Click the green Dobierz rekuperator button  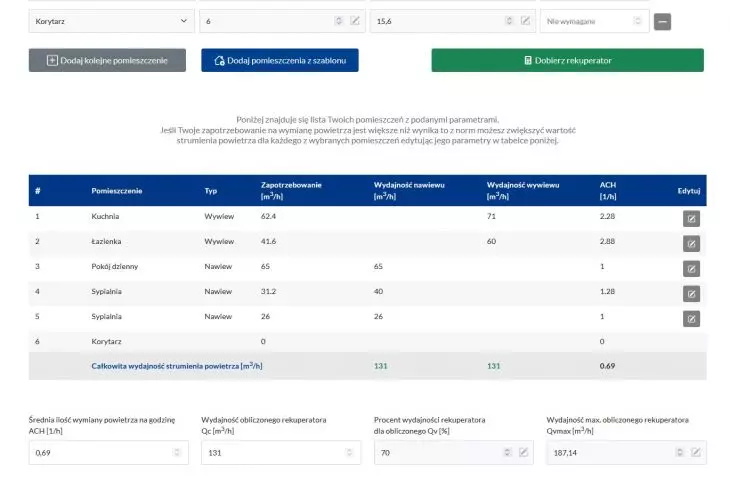click(x=568, y=61)
